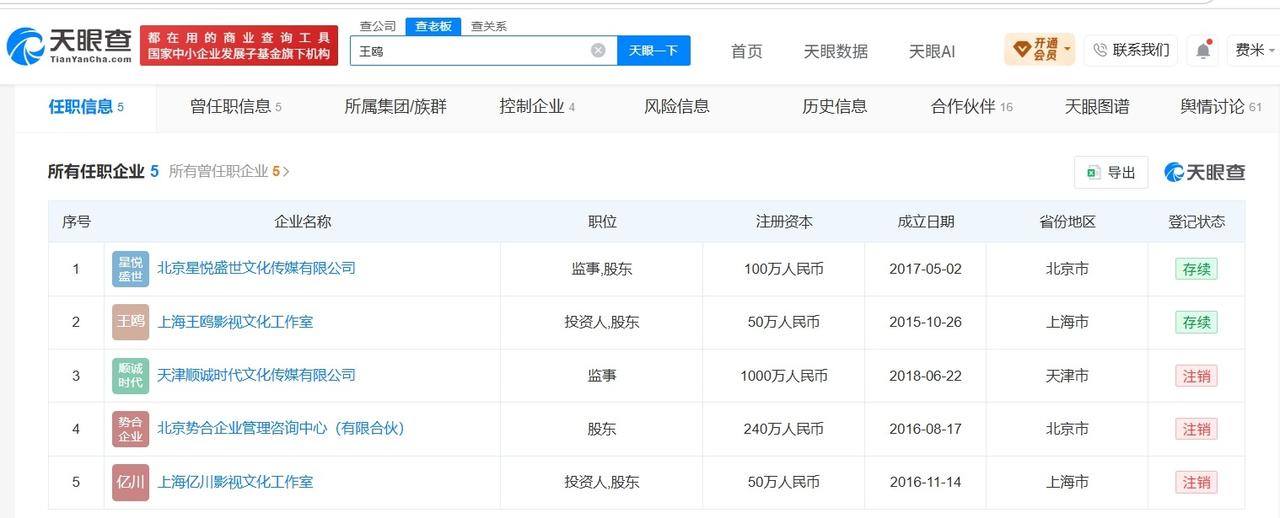Viewport: 1280px width, 518px height.
Task: Click the TianYanCha logo in header
Action: 70,46
